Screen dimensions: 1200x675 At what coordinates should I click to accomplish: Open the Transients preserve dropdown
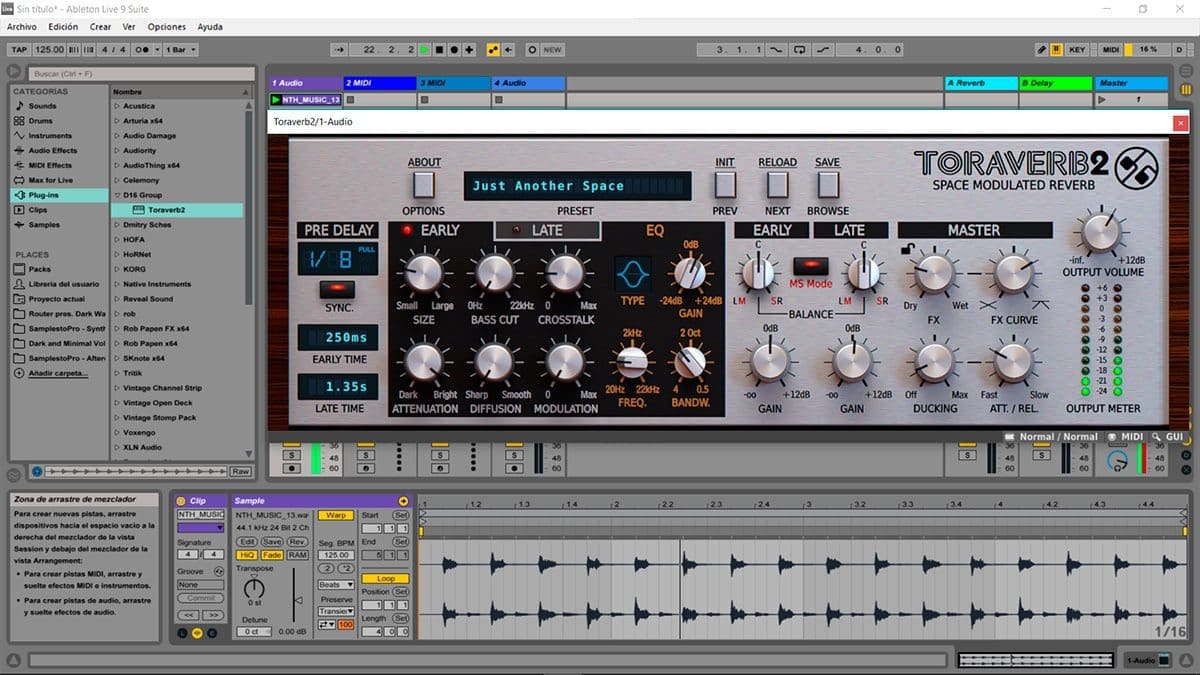coord(336,610)
